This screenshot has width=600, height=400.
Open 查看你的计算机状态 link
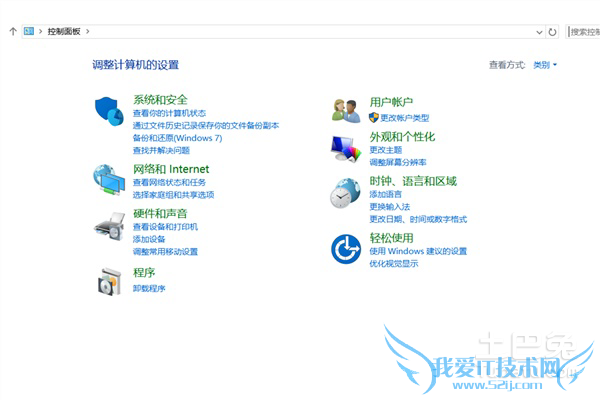169,113
